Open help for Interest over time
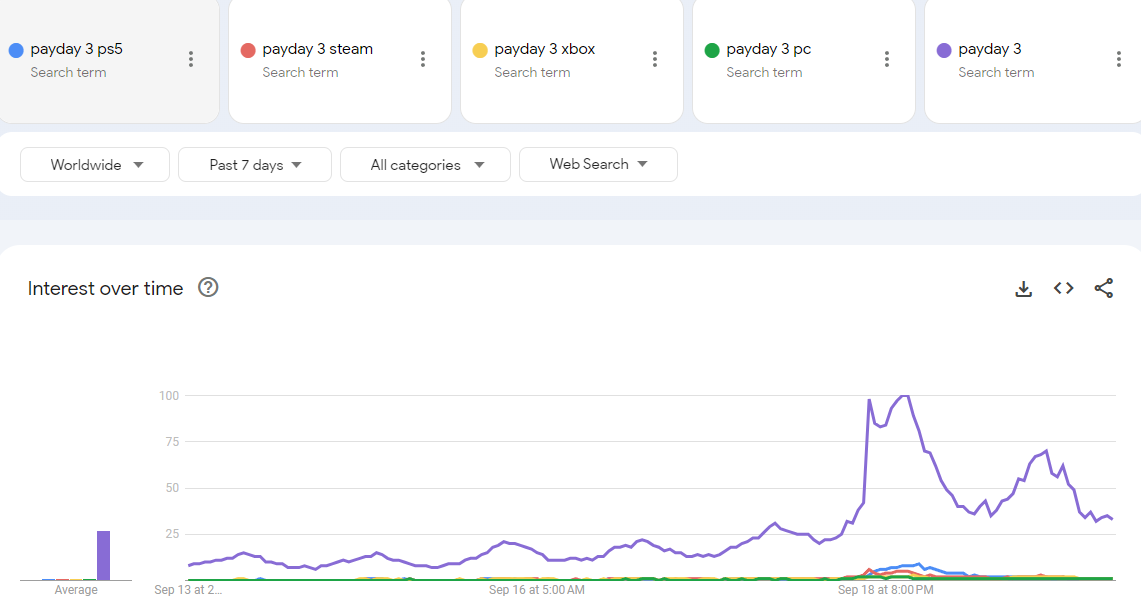The height and width of the screenshot is (604, 1141). [x=208, y=287]
